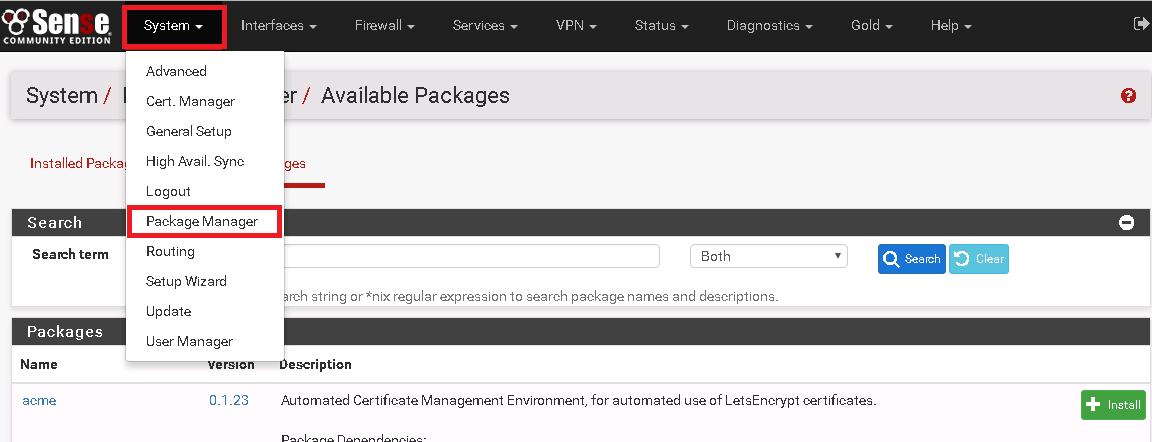
Task: Click the Clear button
Action: click(979, 259)
